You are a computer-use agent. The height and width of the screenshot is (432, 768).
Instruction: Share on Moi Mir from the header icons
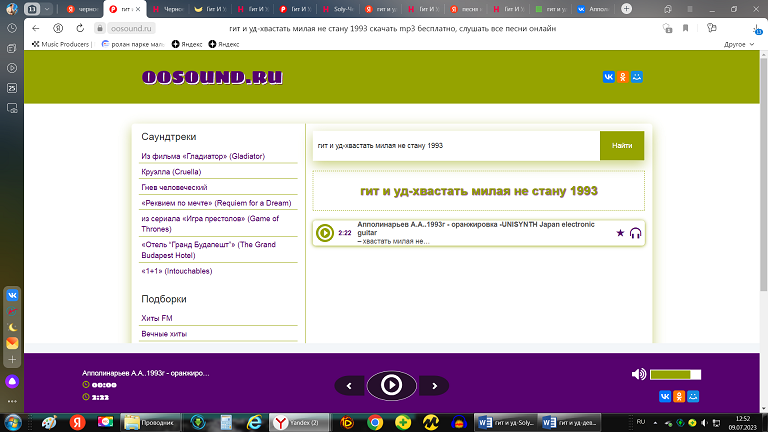637,77
